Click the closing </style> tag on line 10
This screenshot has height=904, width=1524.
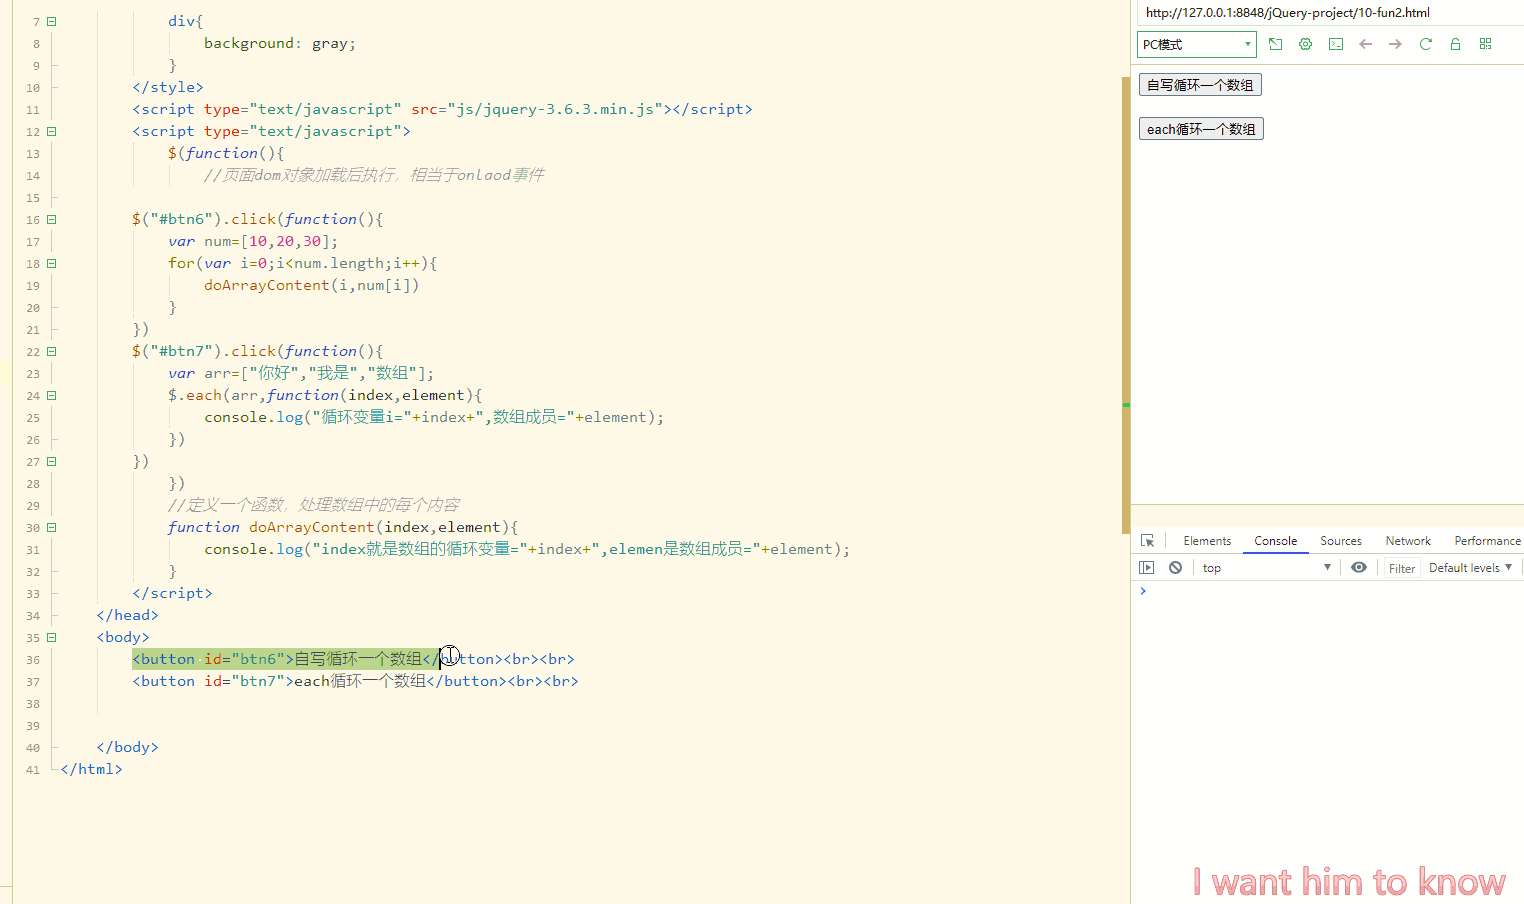coord(168,87)
